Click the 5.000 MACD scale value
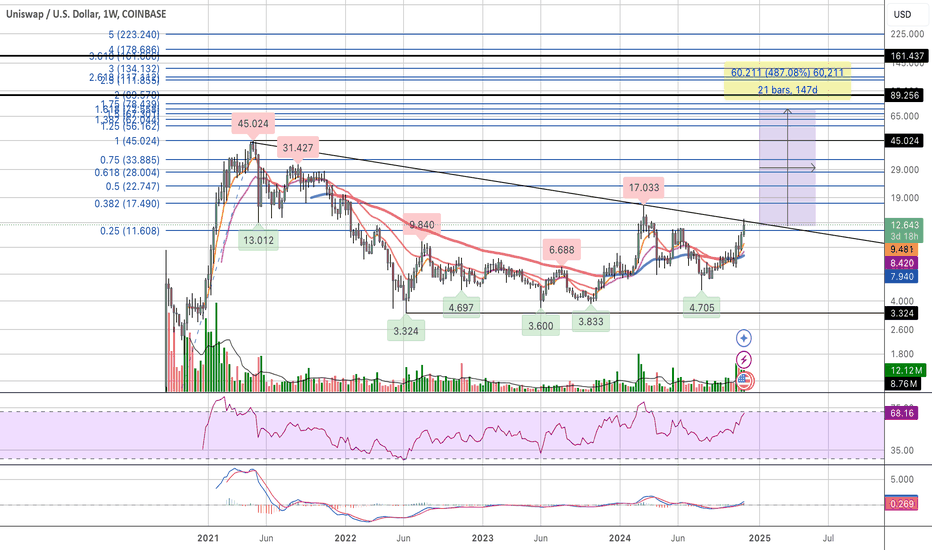 (x=902, y=479)
